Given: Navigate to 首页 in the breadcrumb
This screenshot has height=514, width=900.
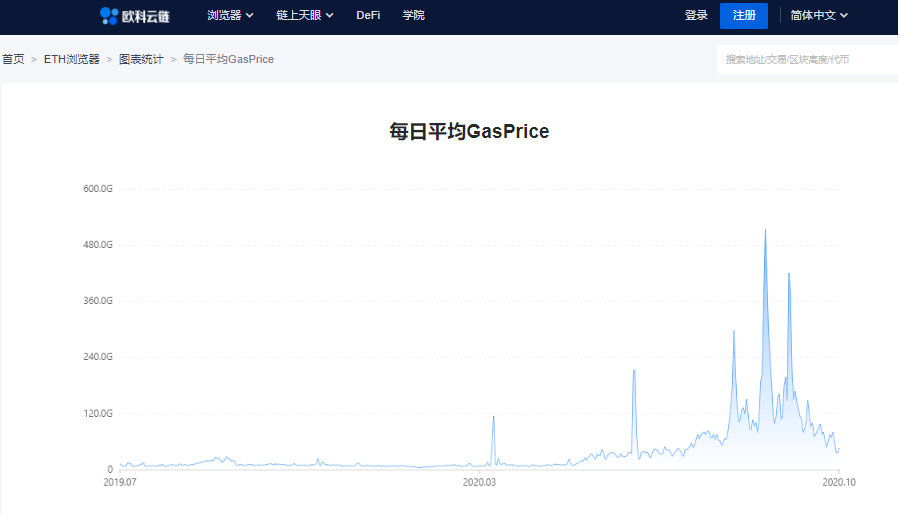Looking at the screenshot, I should click(x=13, y=59).
